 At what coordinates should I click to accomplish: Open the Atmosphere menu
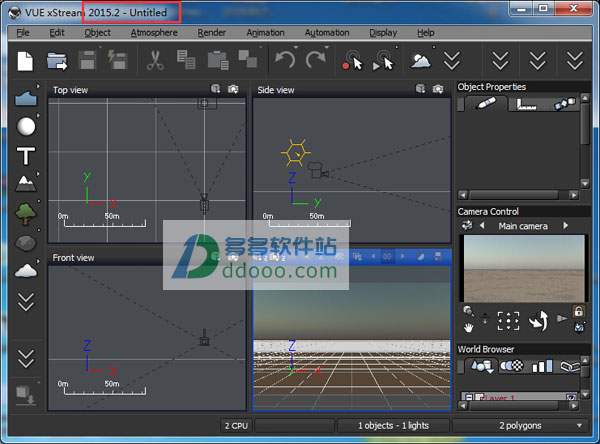(x=154, y=33)
